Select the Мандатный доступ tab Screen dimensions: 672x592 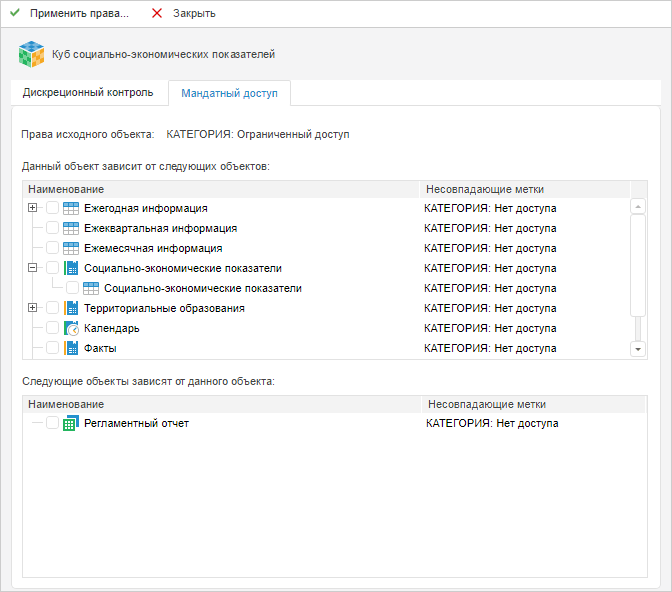click(229, 93)
